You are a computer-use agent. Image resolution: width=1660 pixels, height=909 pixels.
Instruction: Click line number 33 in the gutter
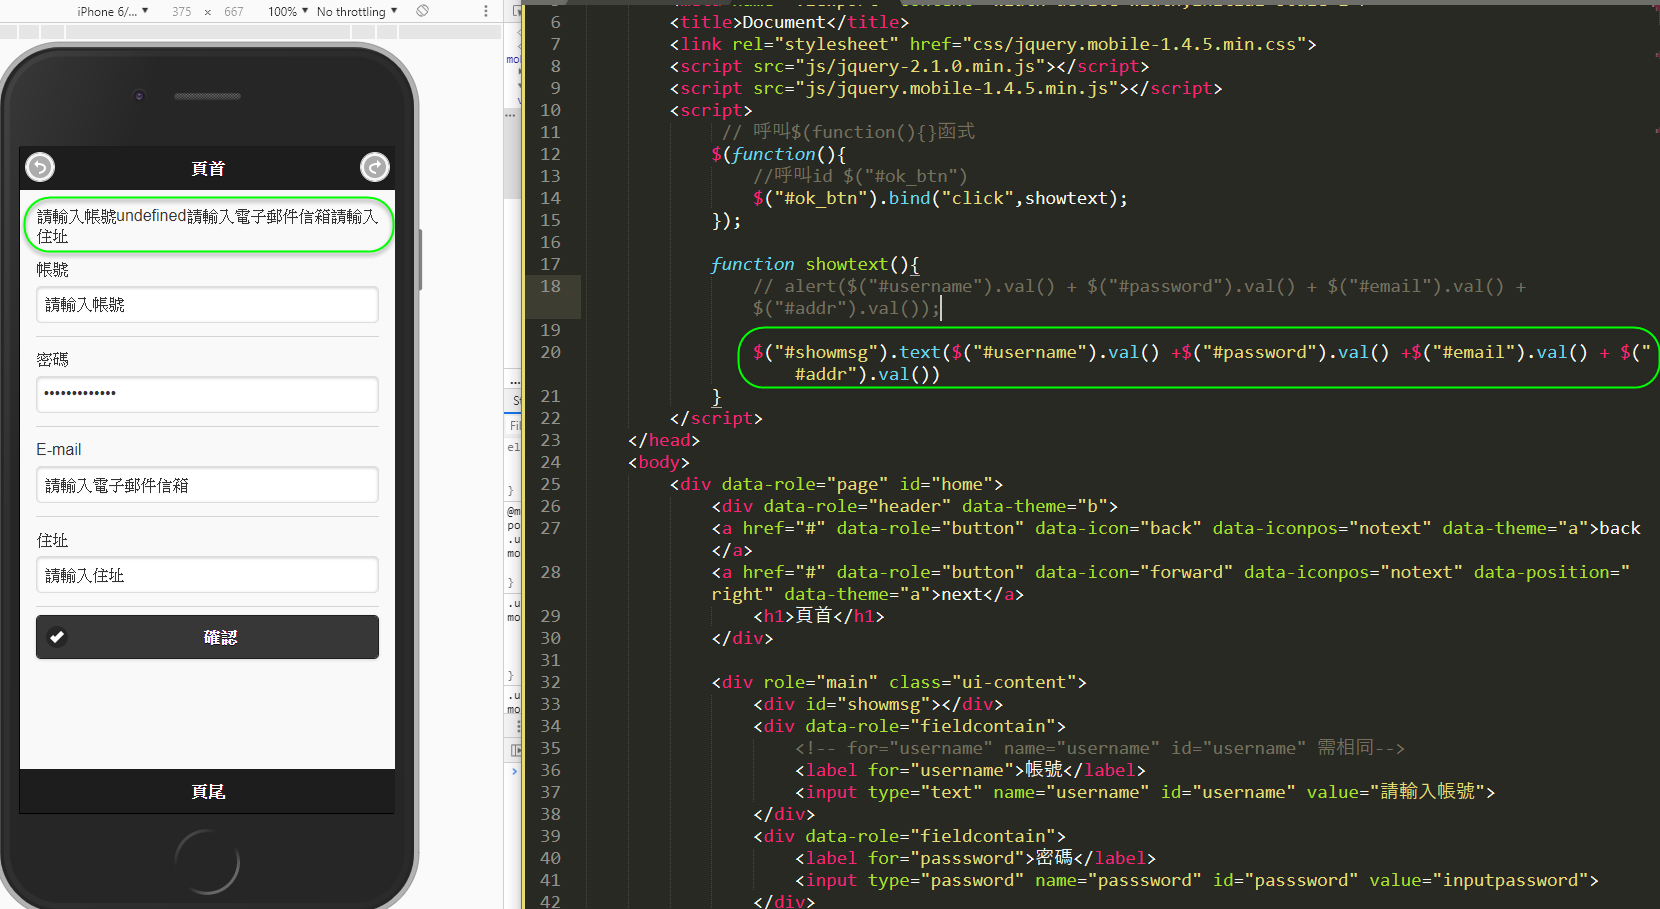click(x=550, y=704)
